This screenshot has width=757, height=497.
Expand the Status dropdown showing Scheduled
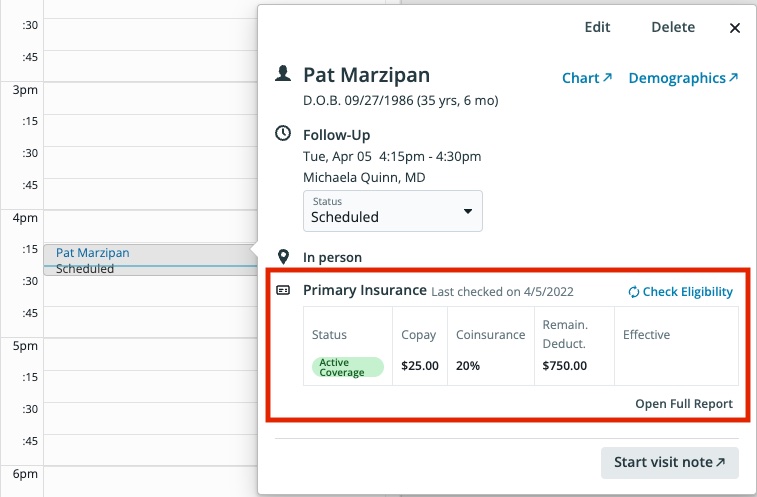click(x=393, y=211)
